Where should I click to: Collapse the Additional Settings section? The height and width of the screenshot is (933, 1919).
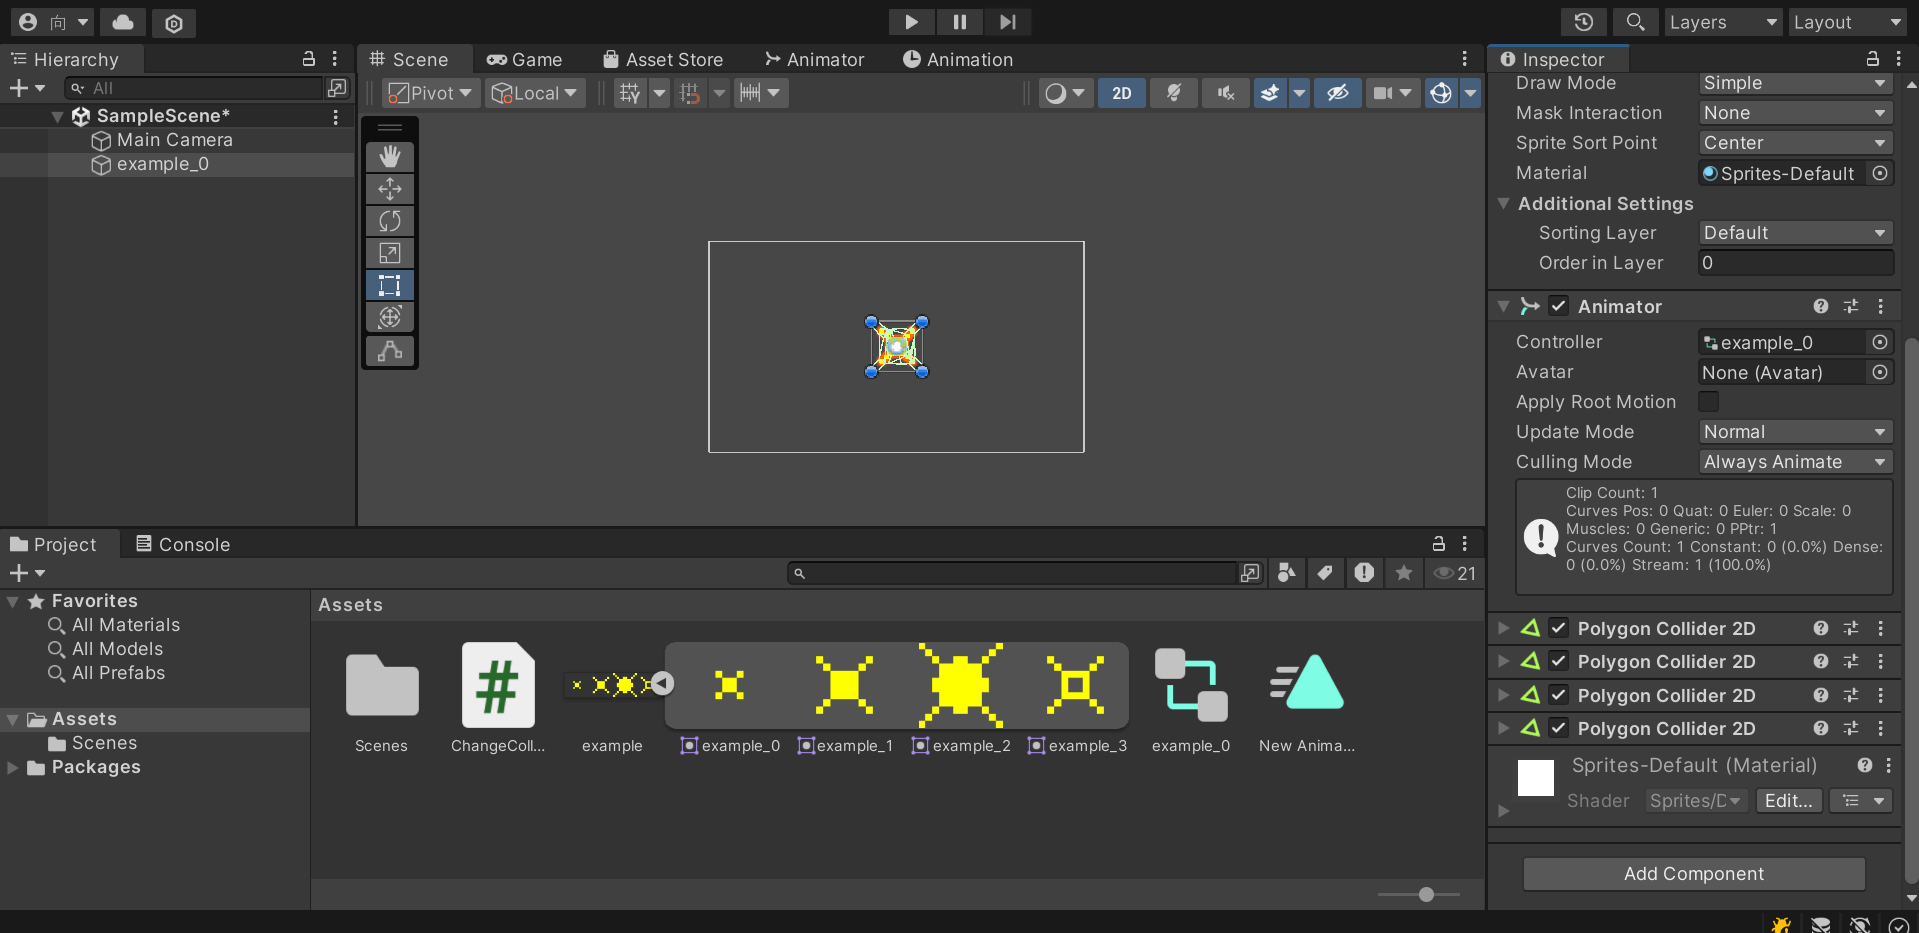point(1503,203)
